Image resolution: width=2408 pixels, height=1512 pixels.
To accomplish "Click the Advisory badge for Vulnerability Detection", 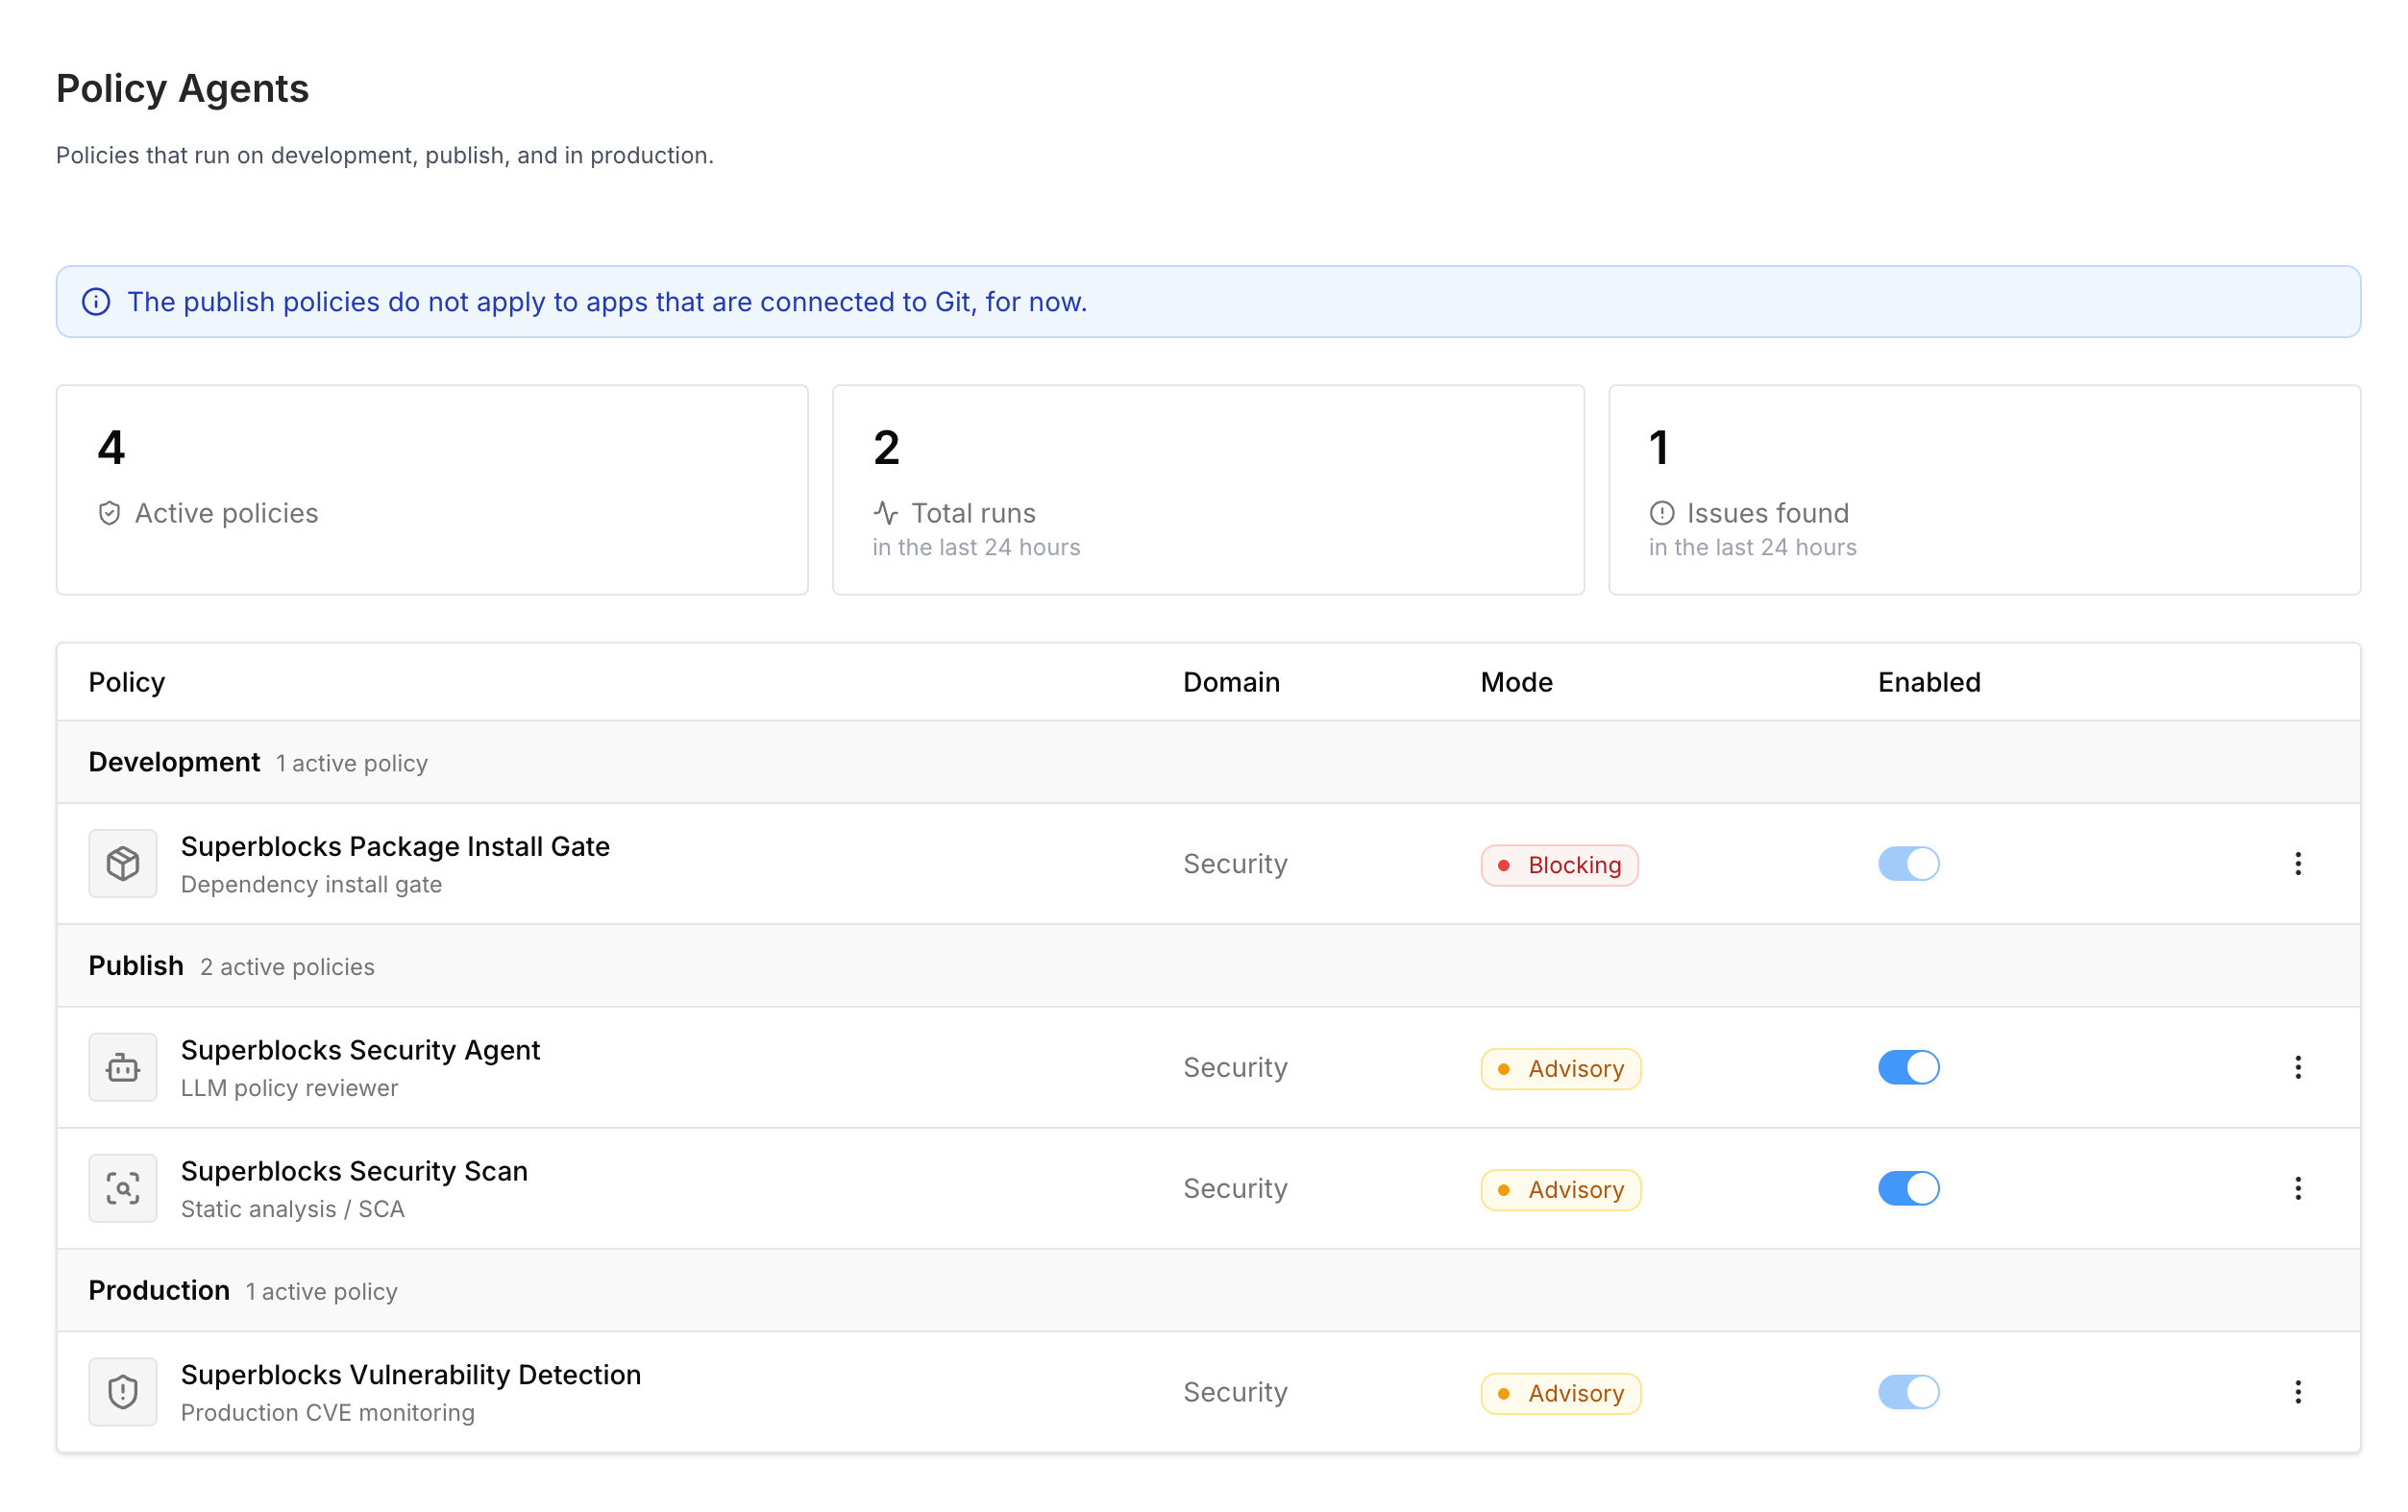I will 1561,1393.
